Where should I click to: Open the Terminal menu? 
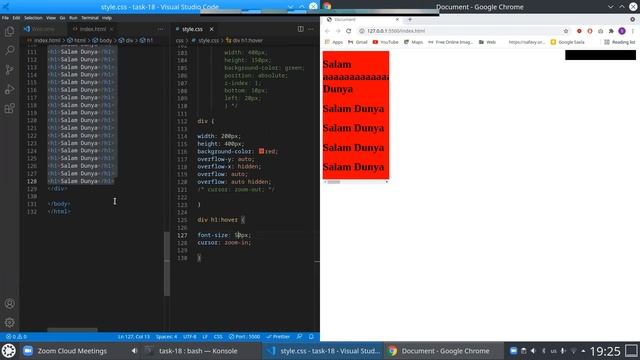pos(90,18)
